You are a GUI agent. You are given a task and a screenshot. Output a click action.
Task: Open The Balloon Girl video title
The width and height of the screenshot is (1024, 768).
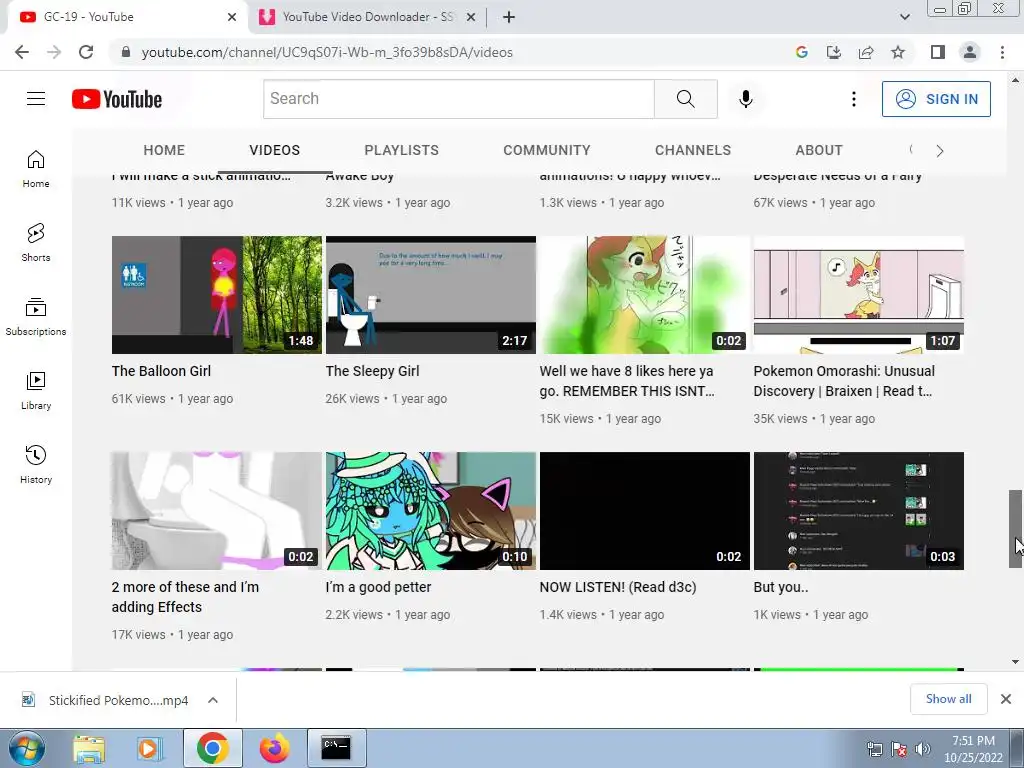click(x=161, y=371)
